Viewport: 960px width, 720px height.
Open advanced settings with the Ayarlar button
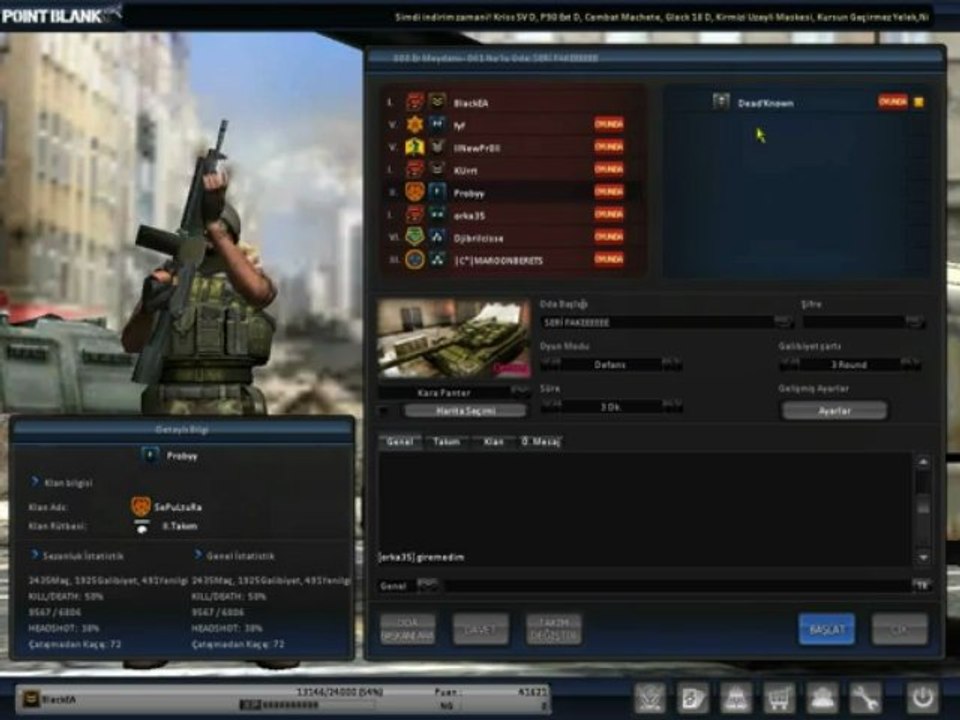834,410
